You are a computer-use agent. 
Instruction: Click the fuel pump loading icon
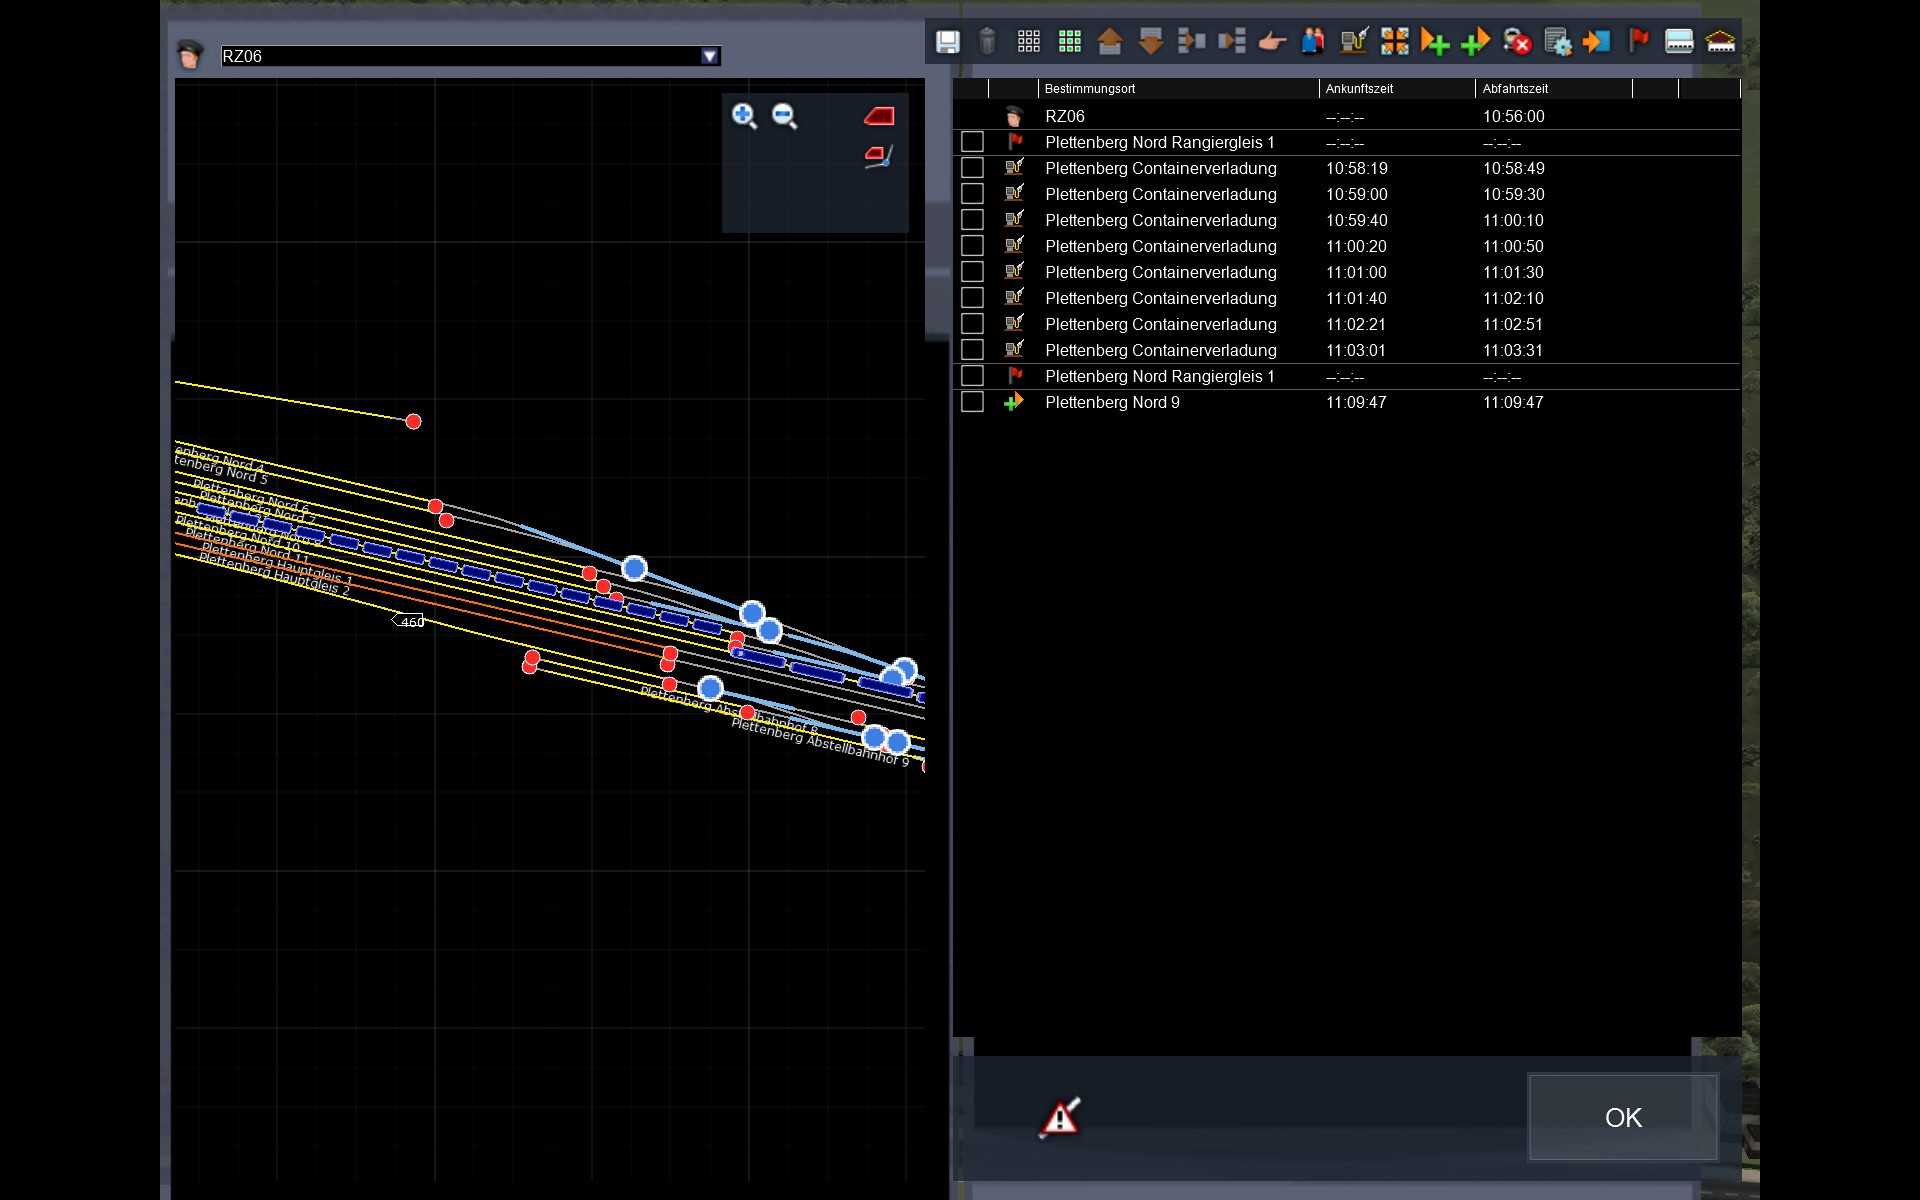(x=1353, y=41)
